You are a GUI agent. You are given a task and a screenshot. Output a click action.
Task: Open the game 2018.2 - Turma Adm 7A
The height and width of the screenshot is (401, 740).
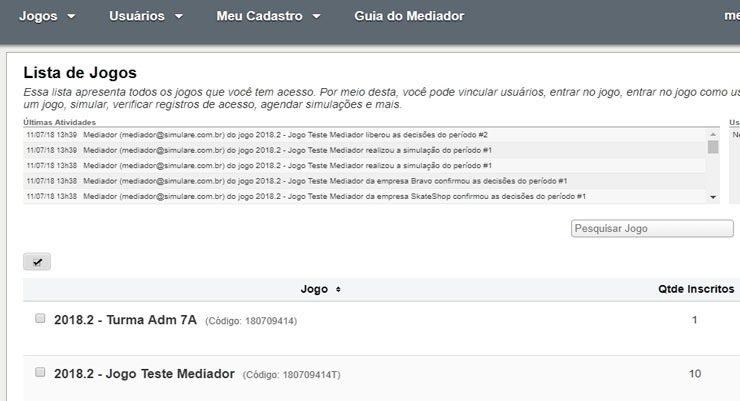127,320
